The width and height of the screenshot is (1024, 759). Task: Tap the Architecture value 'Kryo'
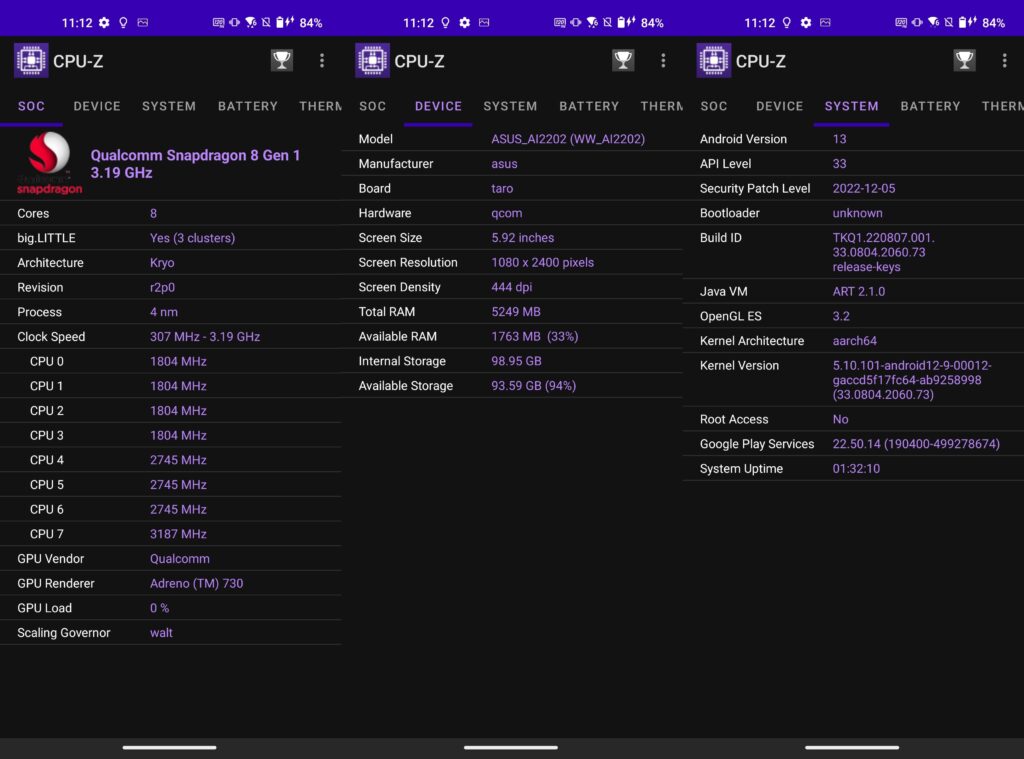tap(162, 263)
